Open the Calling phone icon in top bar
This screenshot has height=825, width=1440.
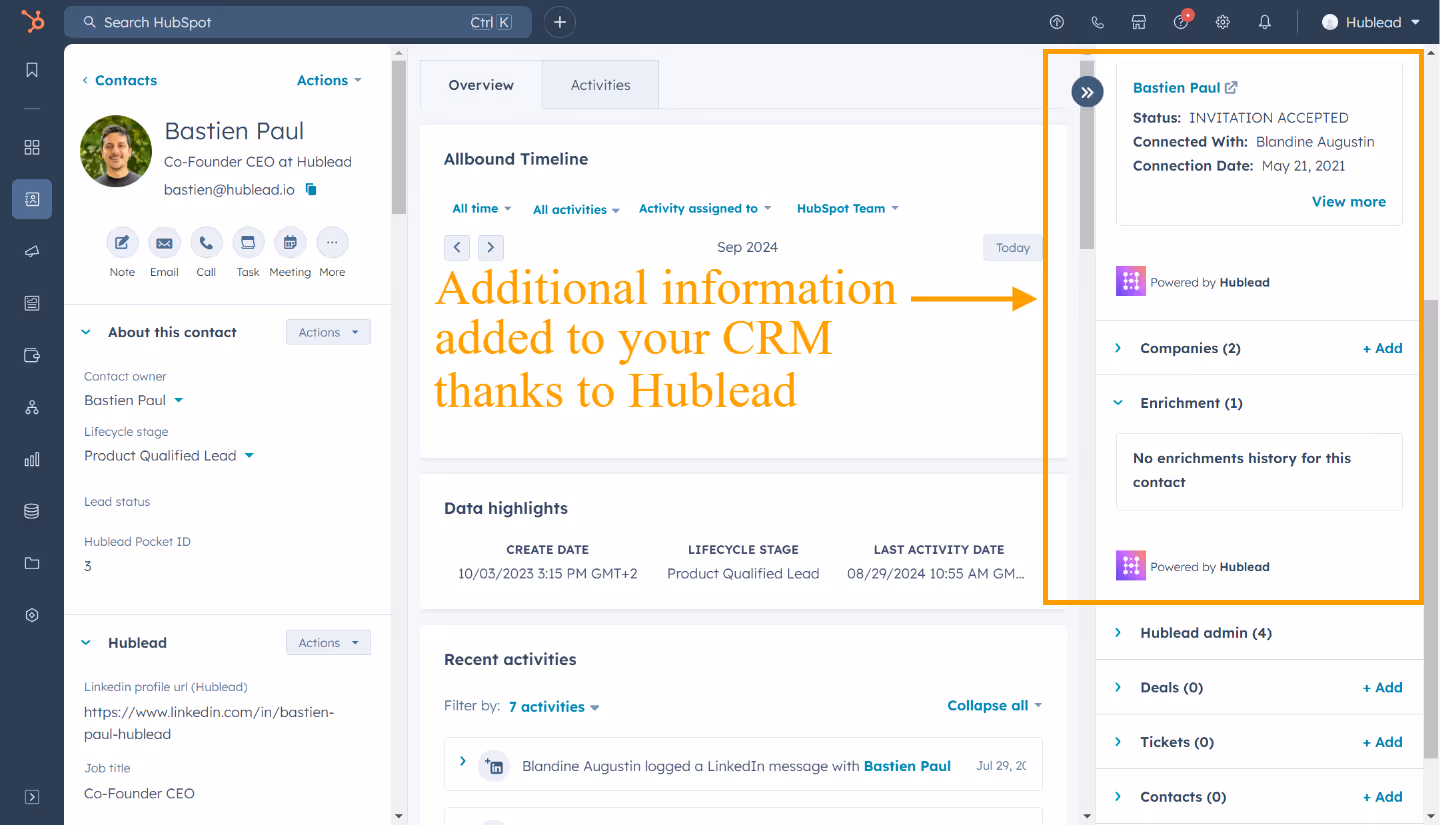point(1097,21)
